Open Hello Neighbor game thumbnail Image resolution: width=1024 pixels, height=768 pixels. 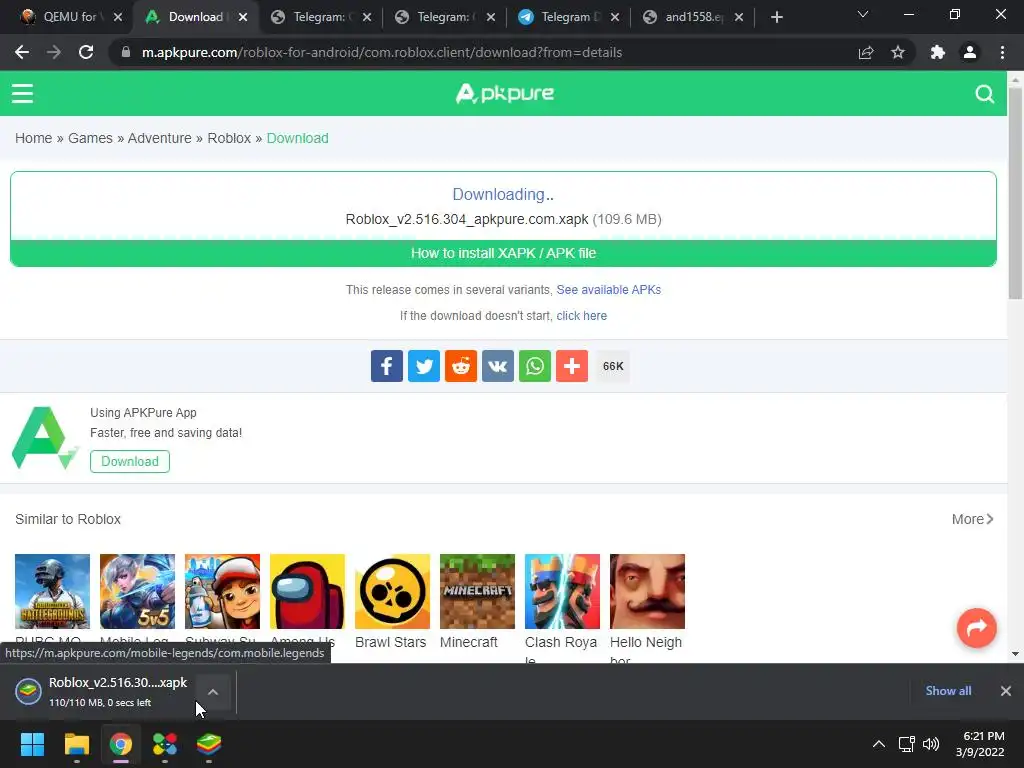pos(647,592)
